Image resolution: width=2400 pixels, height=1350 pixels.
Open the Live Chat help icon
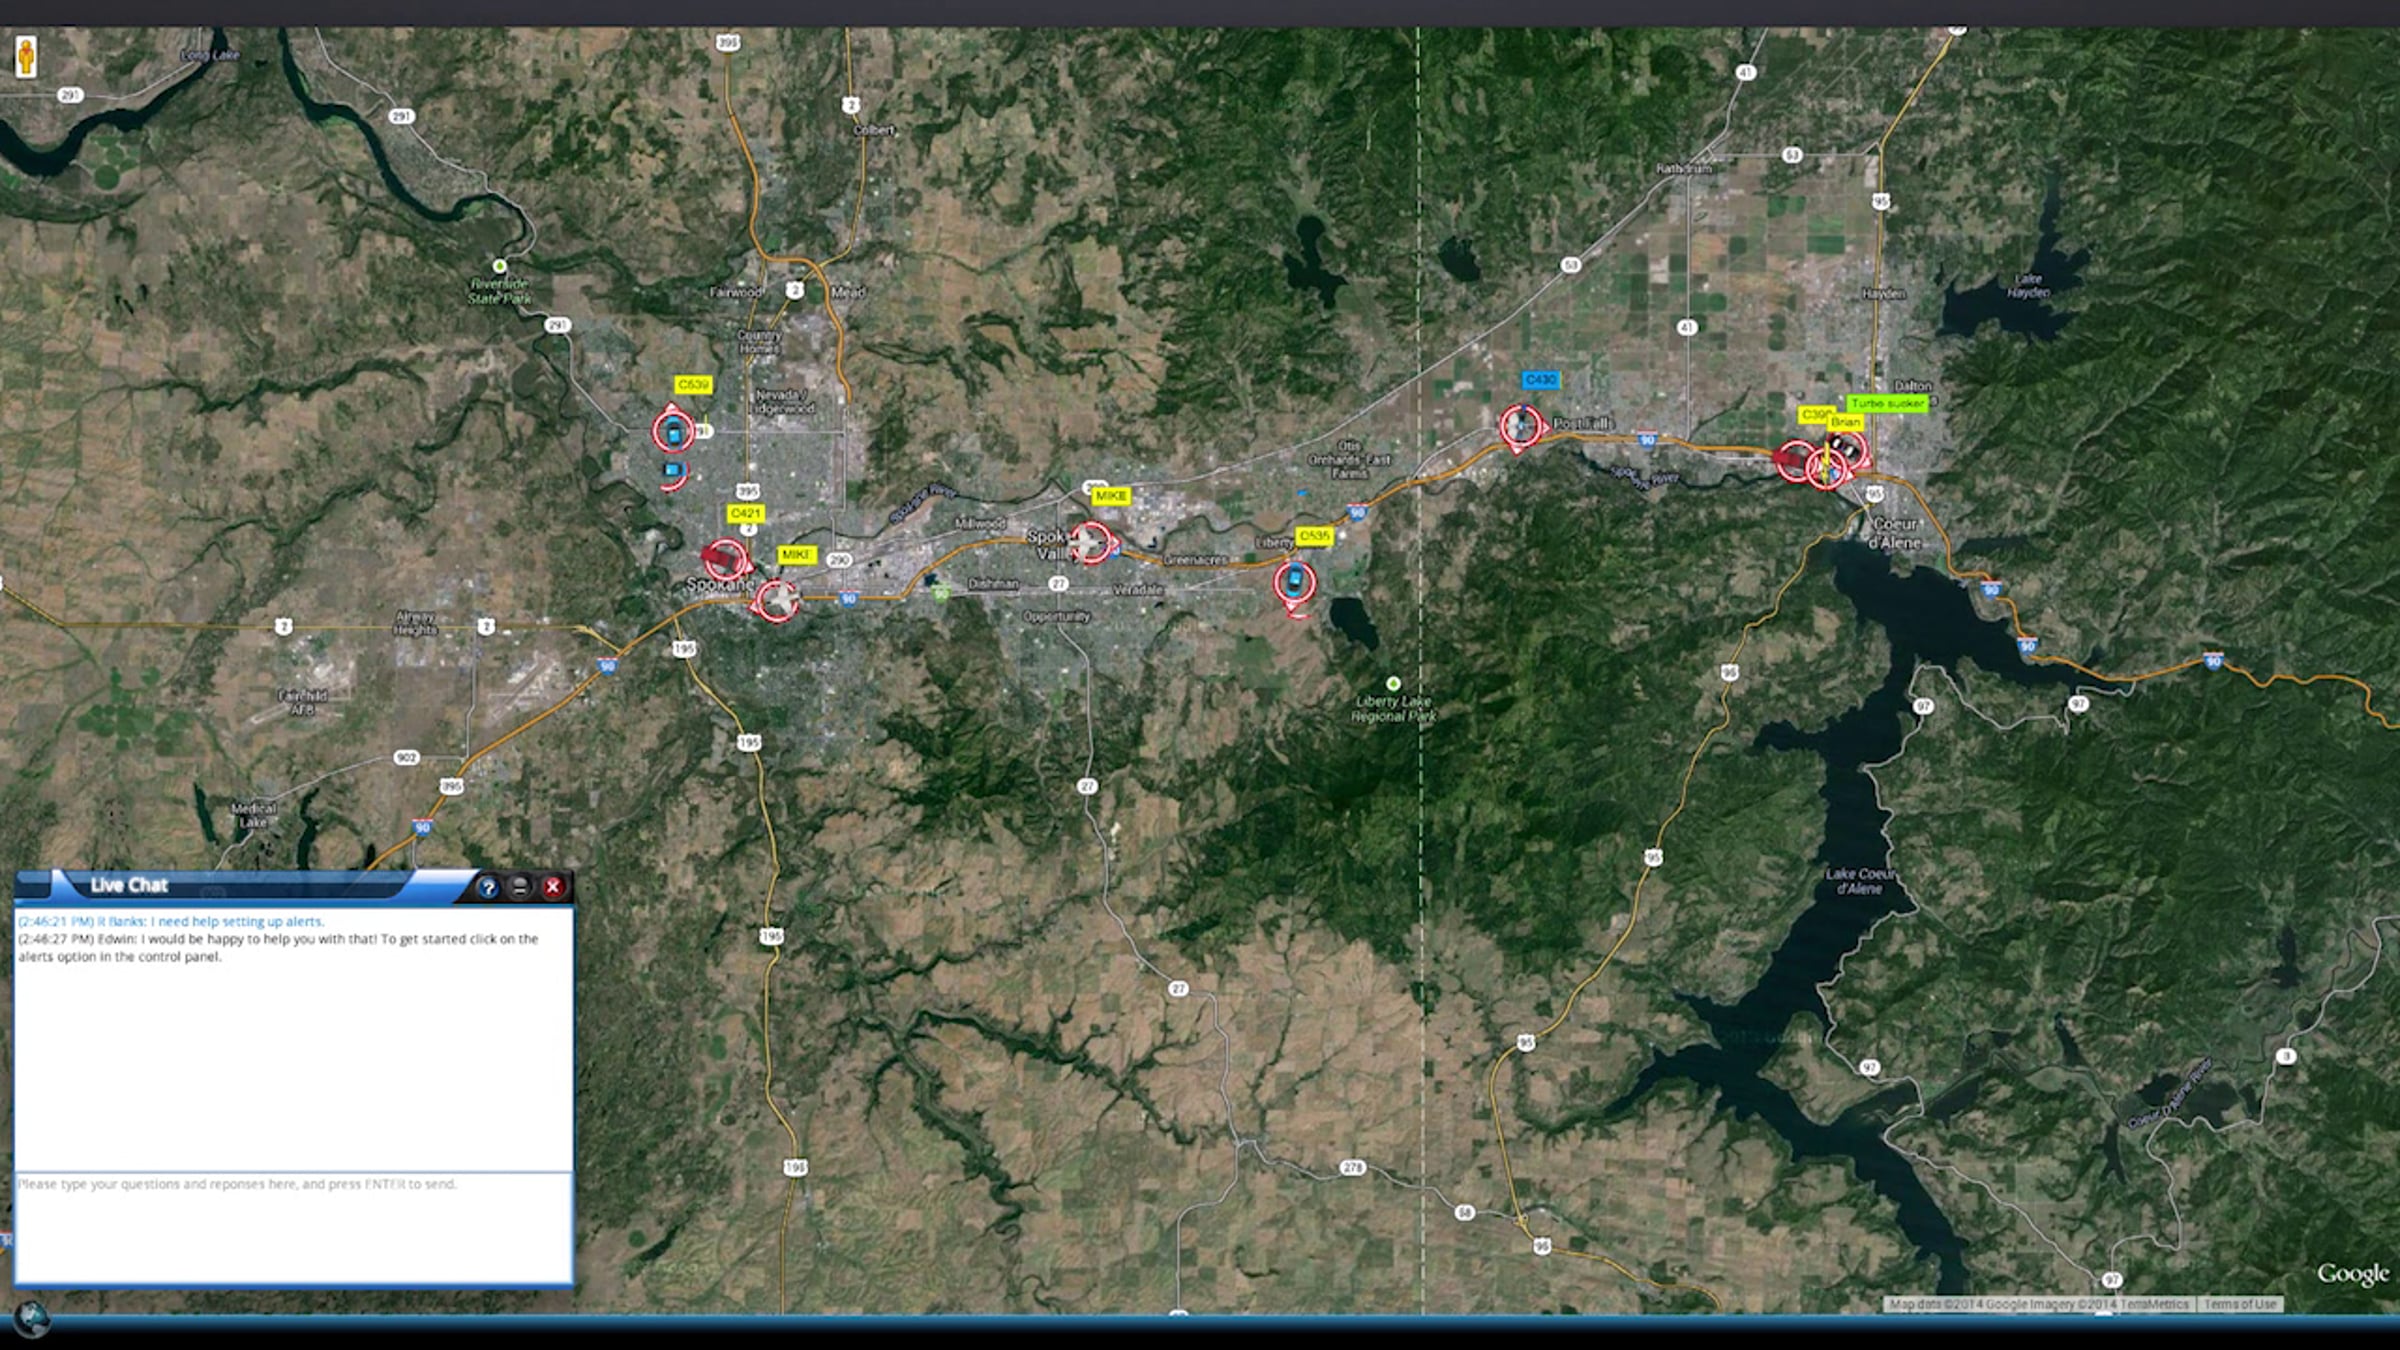488,887
